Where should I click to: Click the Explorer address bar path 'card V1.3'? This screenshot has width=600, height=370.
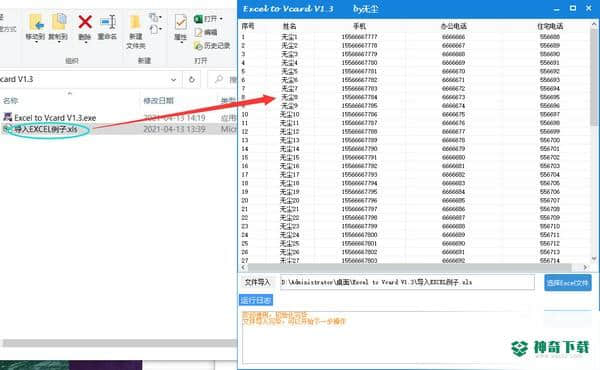(x=16, y=79)
